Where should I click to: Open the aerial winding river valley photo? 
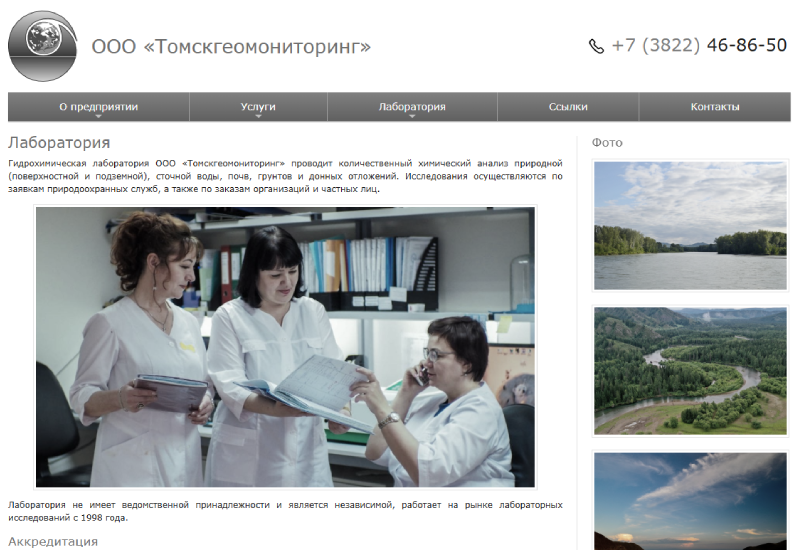[690, 371]
